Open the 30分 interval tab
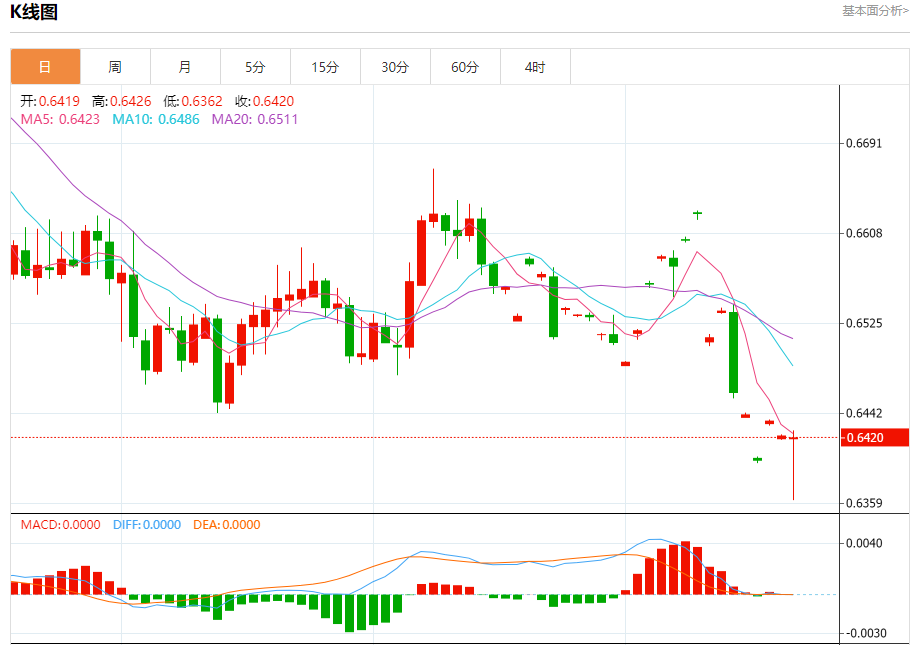Image resolution: width=914 pixels, height=645 pixels. point(395,67)
